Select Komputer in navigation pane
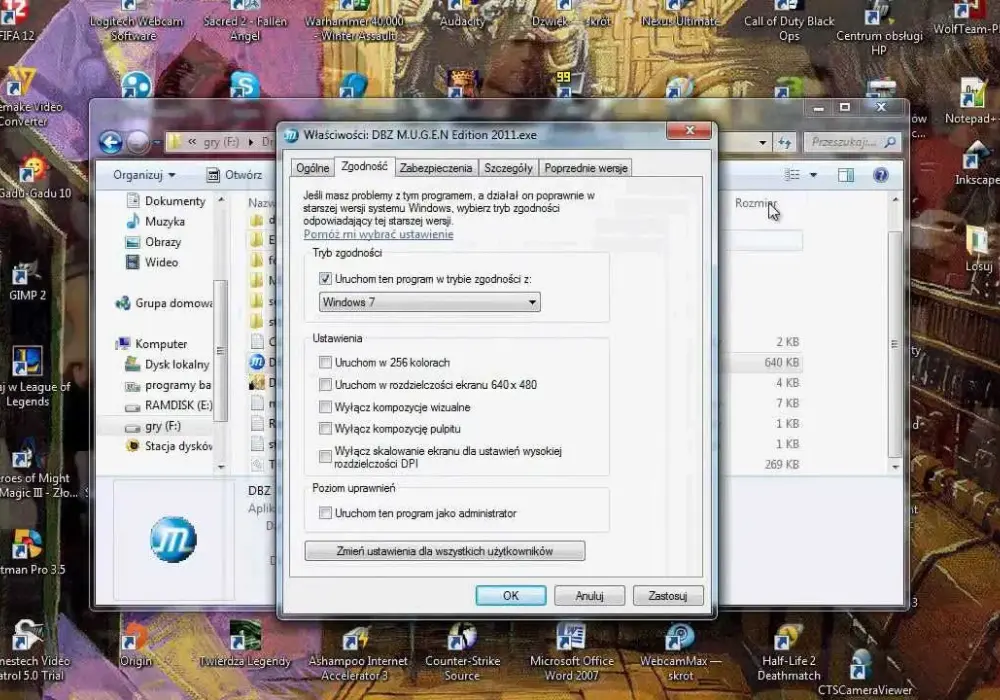Image resolution: width=1000 pixels, height=700 pixels. (152, 344)
